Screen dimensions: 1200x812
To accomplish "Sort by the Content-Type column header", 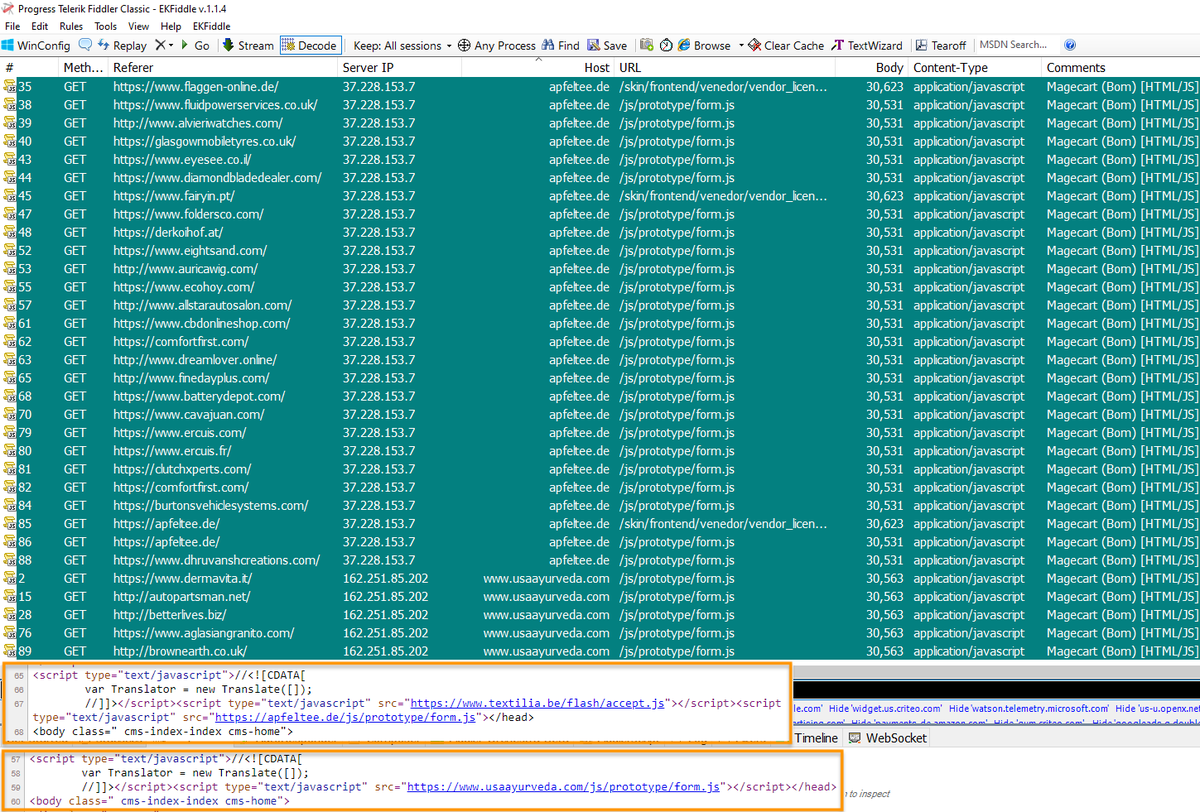I will 974,68.
